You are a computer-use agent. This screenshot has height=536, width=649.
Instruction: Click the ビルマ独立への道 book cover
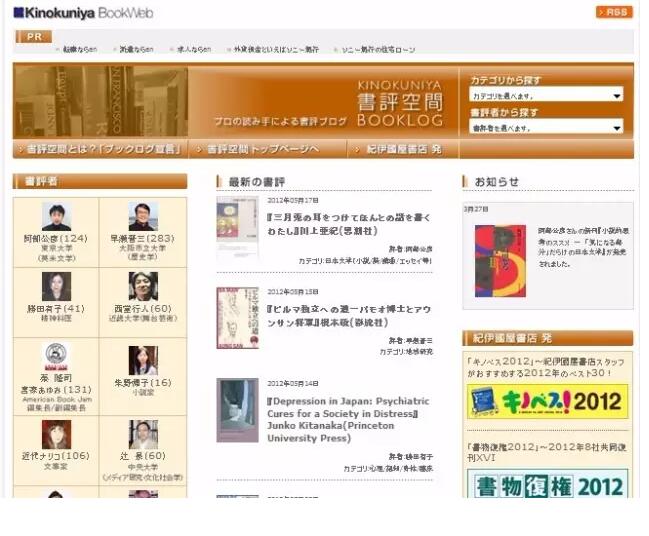tap(237, 318)
